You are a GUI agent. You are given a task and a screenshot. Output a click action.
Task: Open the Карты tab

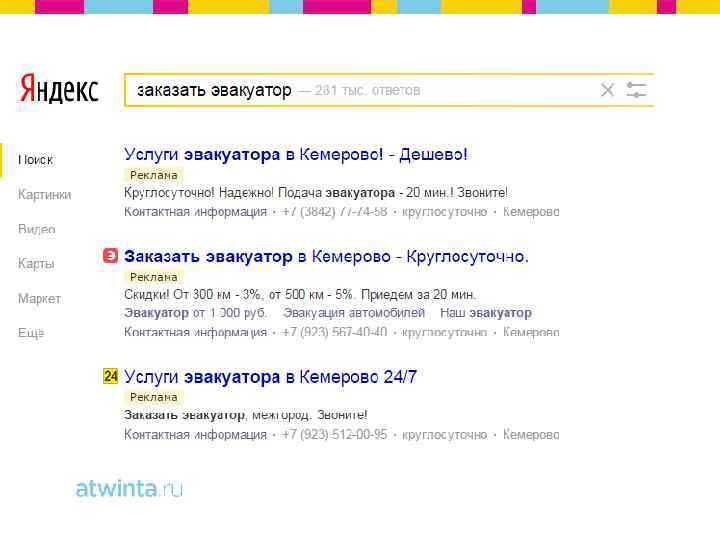tap(36, 264)
